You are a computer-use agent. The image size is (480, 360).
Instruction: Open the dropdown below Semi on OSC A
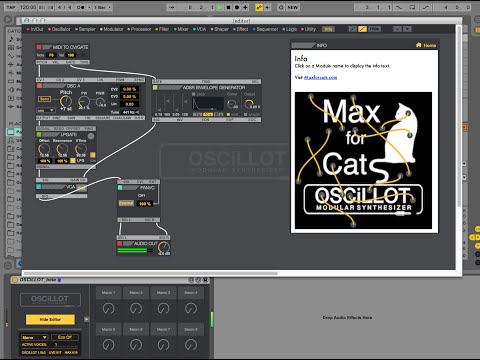[46, 110]
